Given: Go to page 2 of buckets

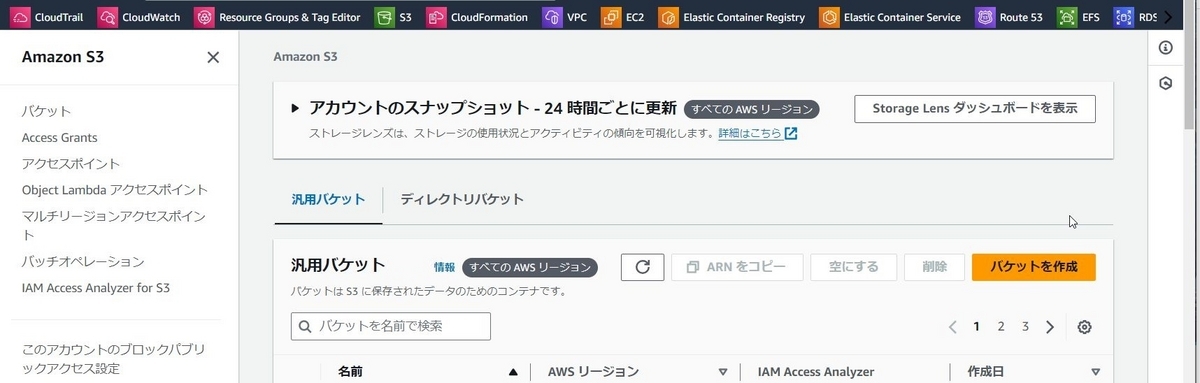Looking at the screenshot, I should (x=1000, y=327).
